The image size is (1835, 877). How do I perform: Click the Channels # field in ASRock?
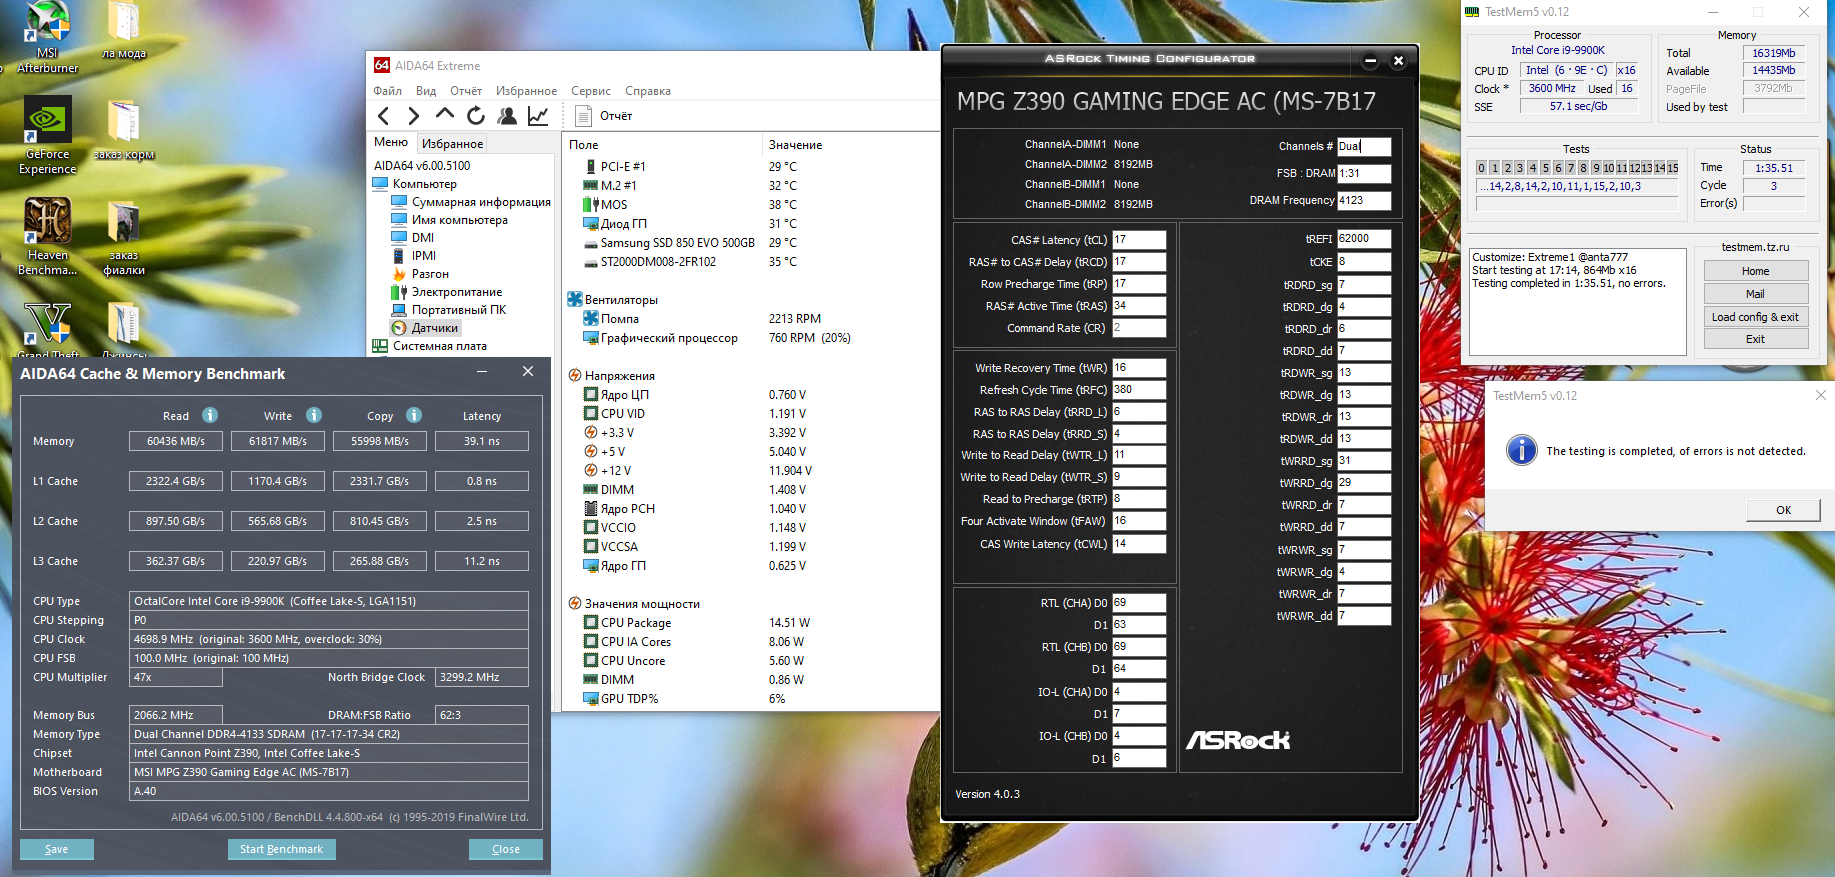[x=1364, y=146]
